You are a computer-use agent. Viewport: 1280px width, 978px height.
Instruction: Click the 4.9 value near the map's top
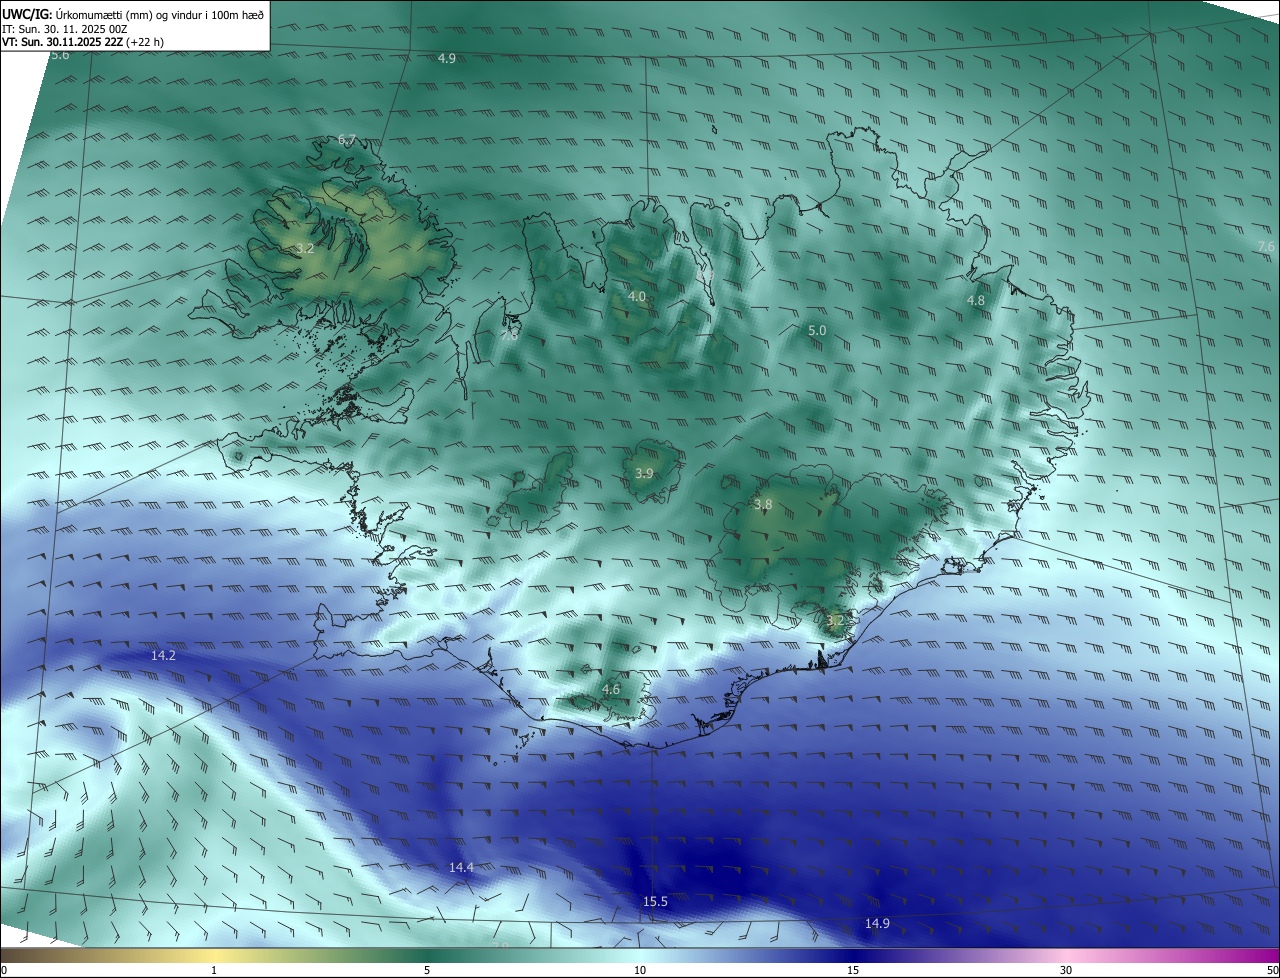447,59
